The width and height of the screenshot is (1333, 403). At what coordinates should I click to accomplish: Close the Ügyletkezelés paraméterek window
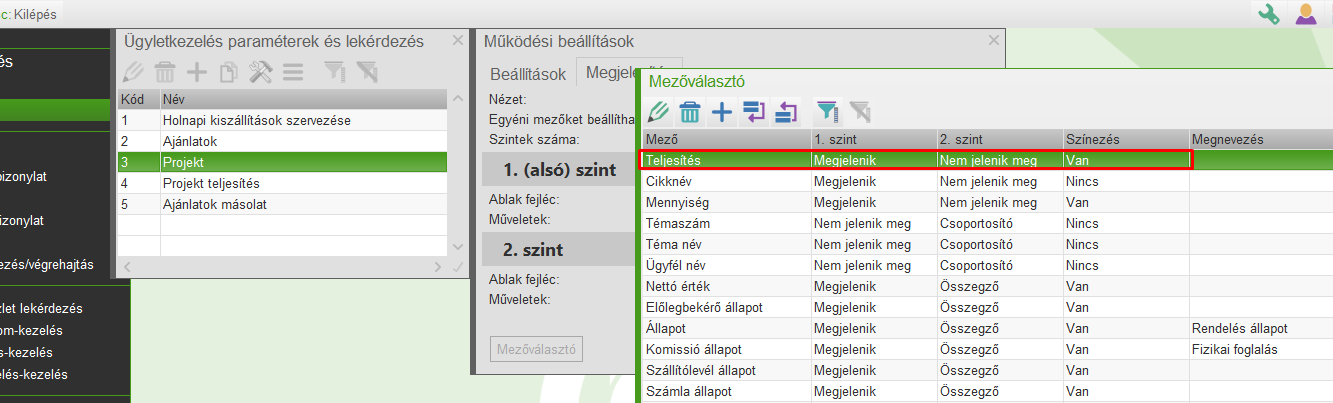point(458,41)
